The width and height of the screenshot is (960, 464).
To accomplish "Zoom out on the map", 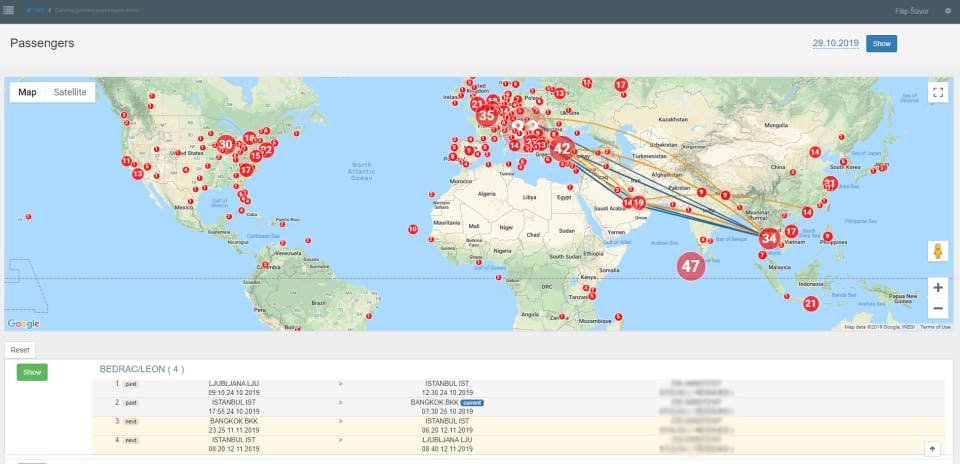I will (x=938, y=308).
